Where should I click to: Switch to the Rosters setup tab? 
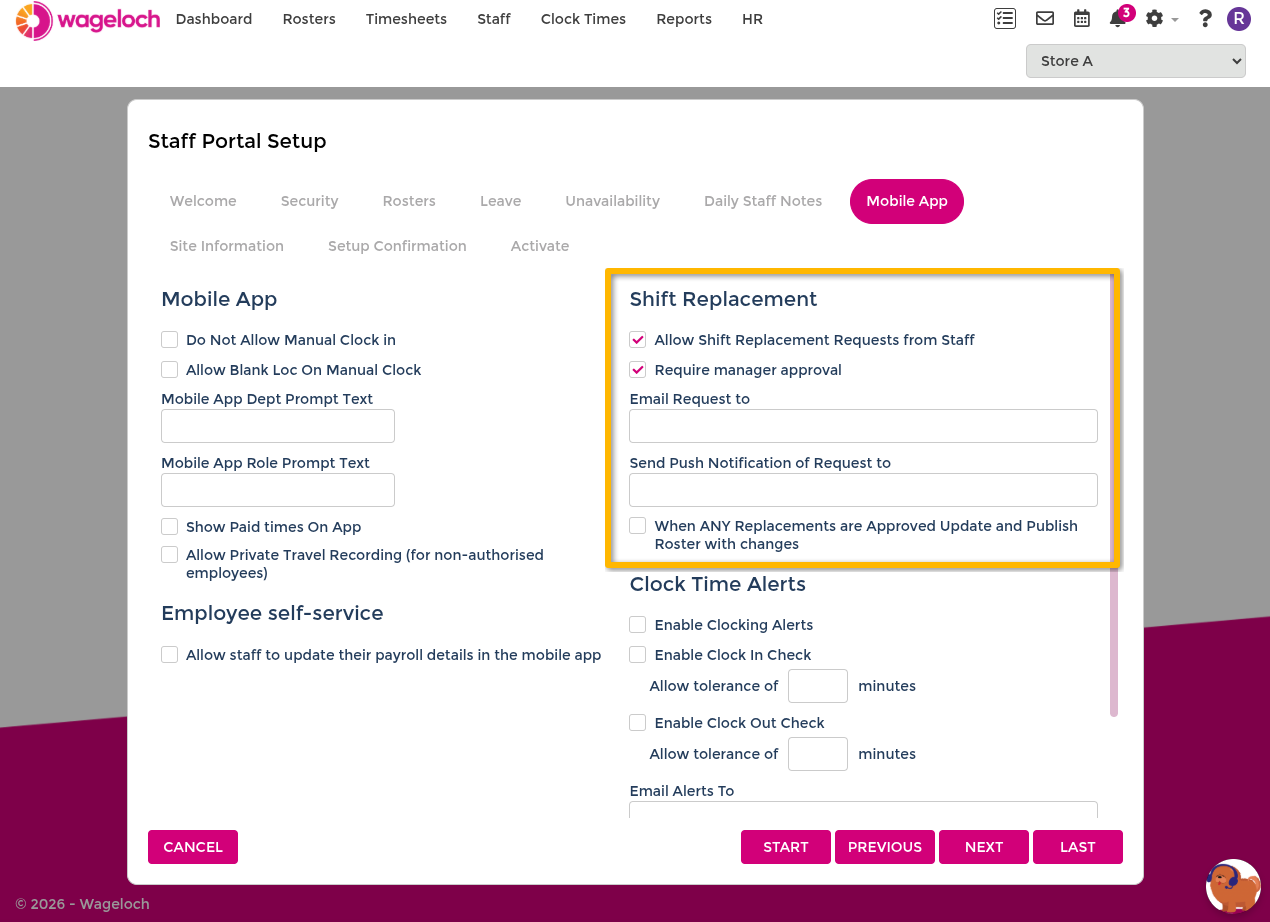pos(409,201)
